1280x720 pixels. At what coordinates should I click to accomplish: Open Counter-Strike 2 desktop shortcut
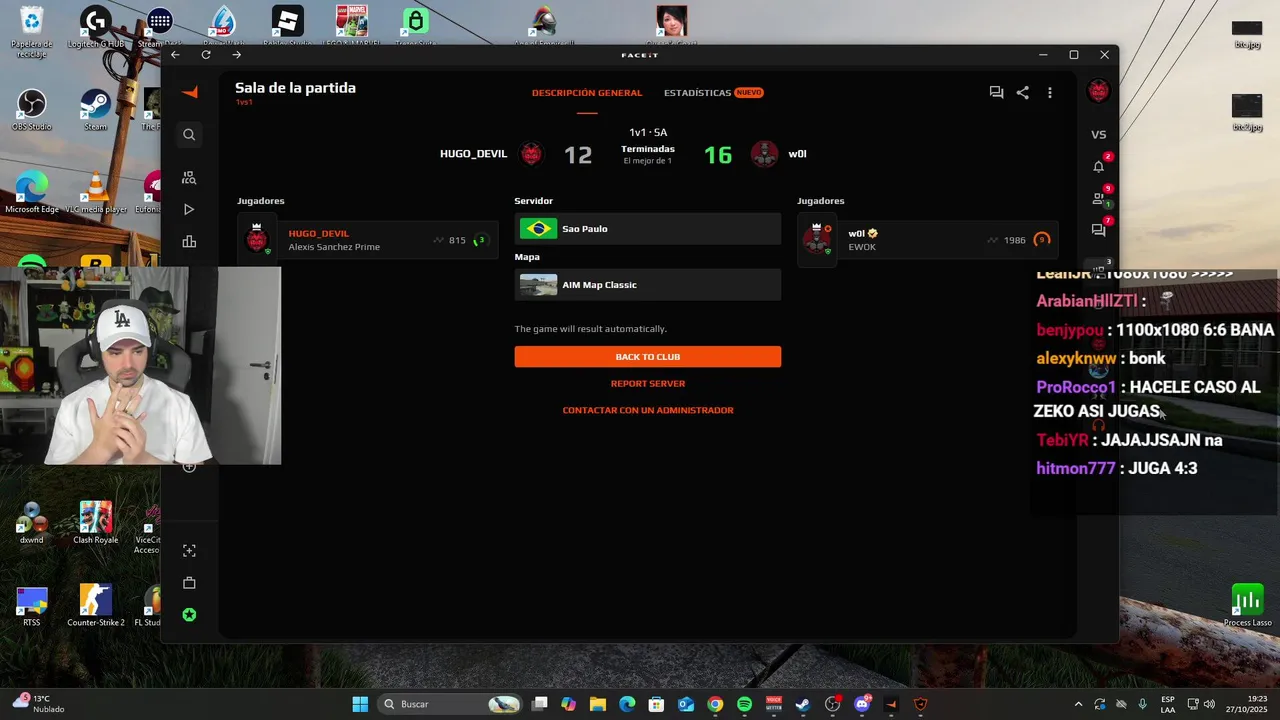click(x=96, y=606)
